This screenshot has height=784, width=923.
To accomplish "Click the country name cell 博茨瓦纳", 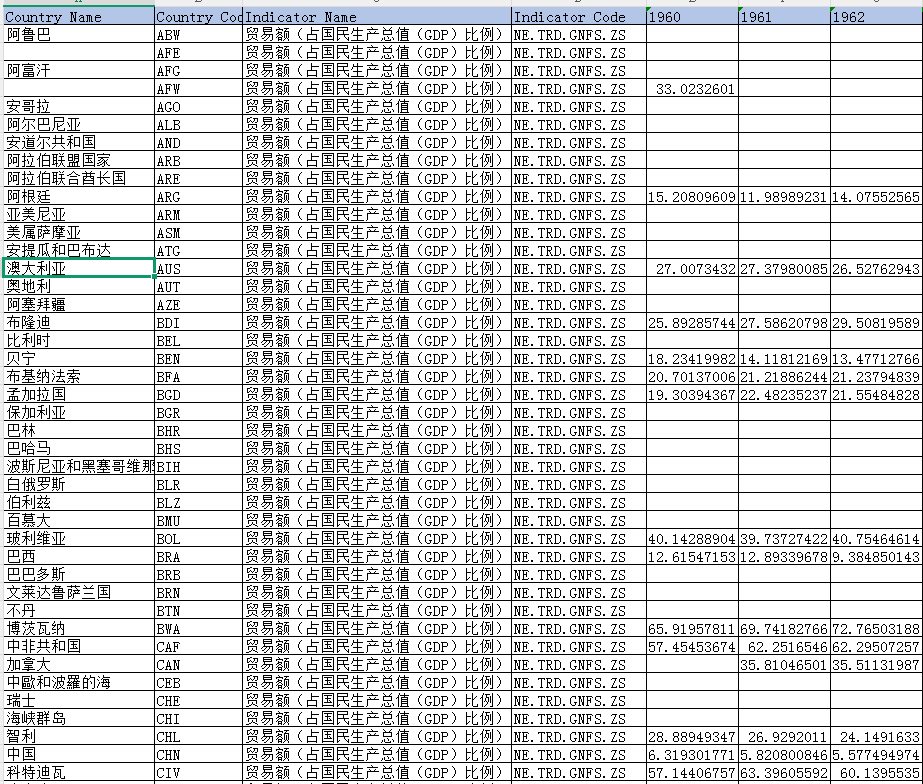I will [x=78, y=629].
